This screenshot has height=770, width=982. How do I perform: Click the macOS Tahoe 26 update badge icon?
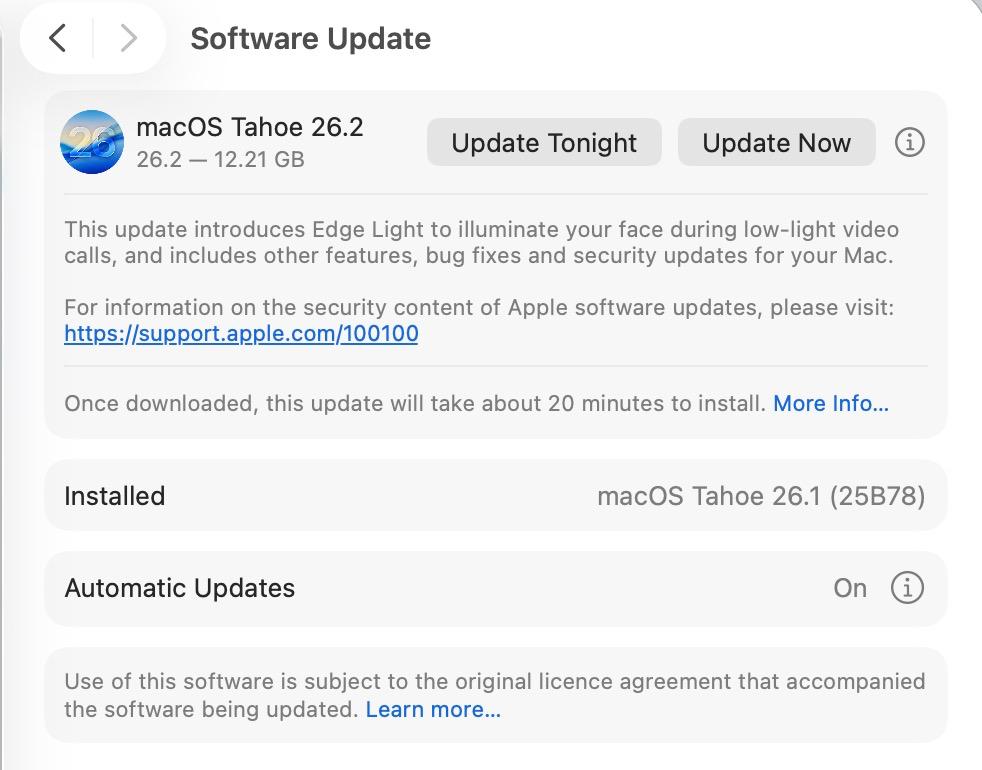(91, 142)
